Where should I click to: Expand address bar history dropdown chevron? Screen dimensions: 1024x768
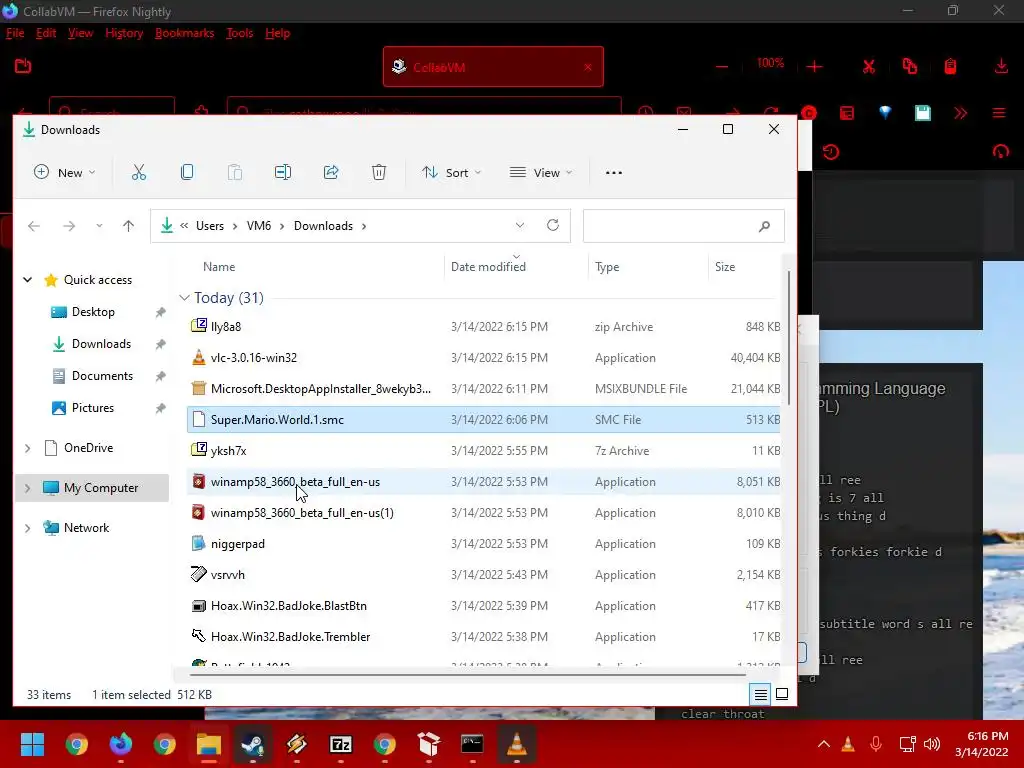point(520,225)
